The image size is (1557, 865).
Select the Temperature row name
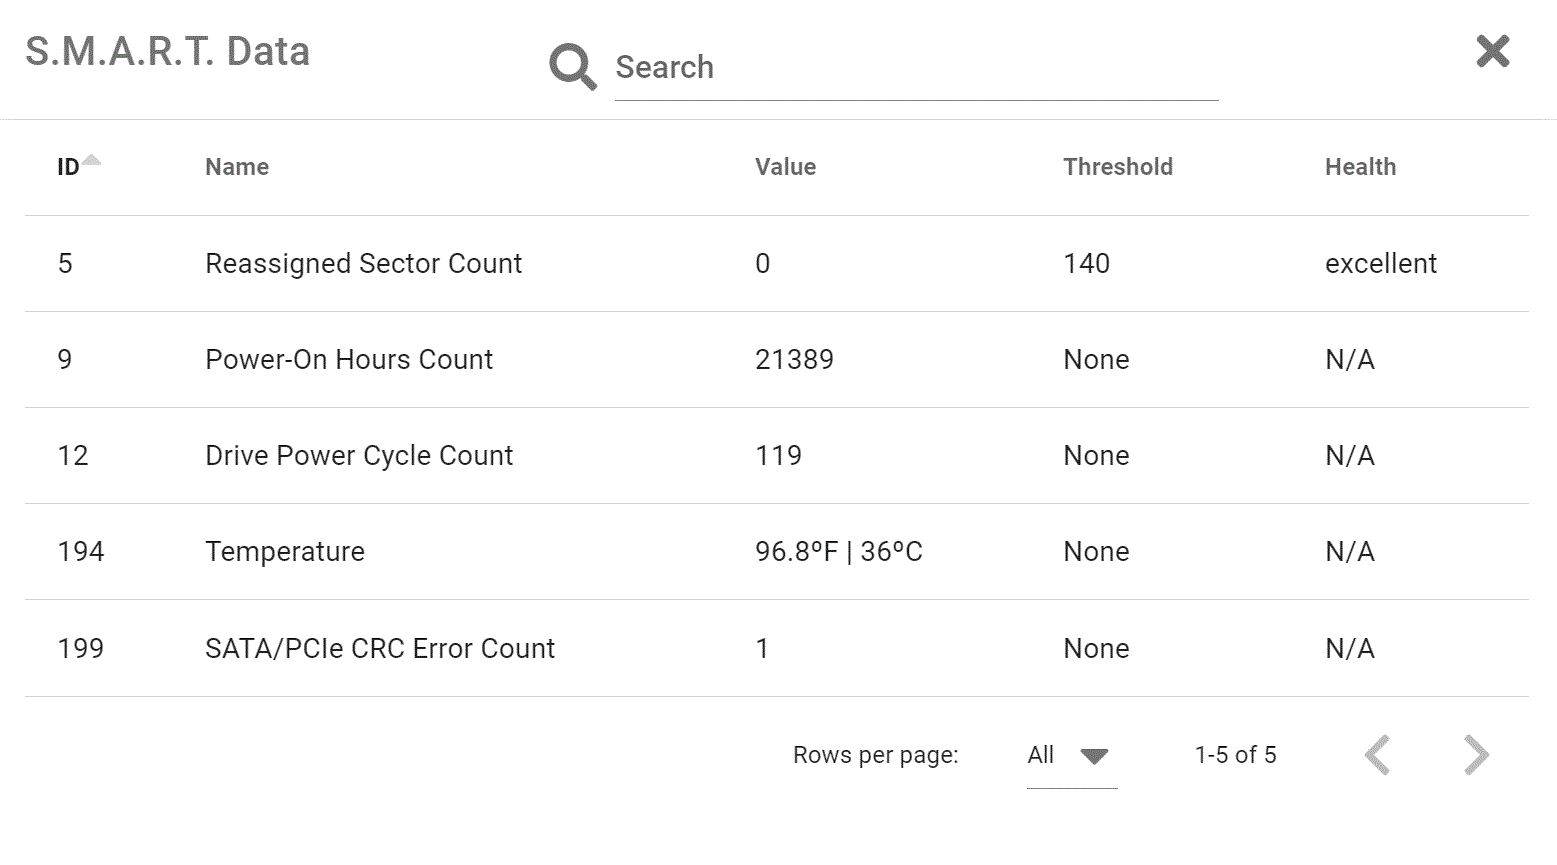[285, 552]
